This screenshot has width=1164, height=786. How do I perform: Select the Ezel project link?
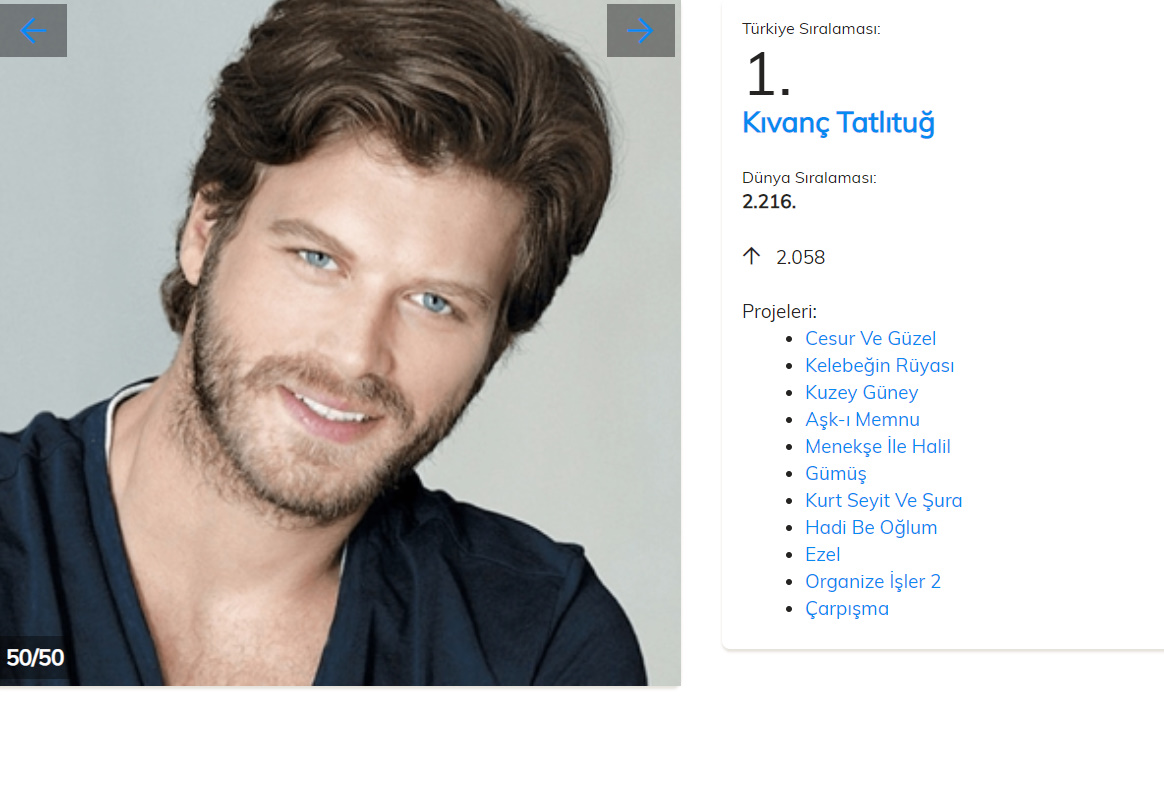click(823, 554)
